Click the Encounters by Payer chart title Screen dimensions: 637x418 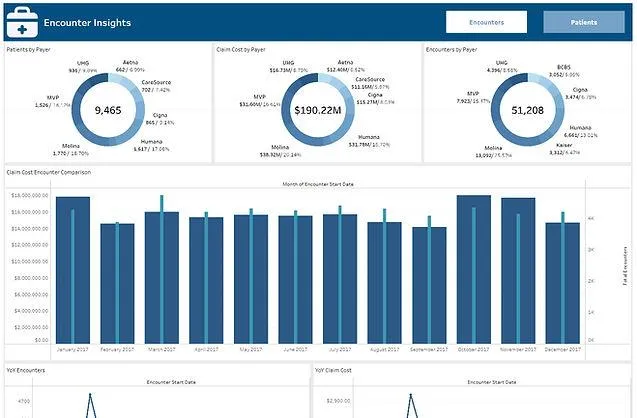coord(451,50)
